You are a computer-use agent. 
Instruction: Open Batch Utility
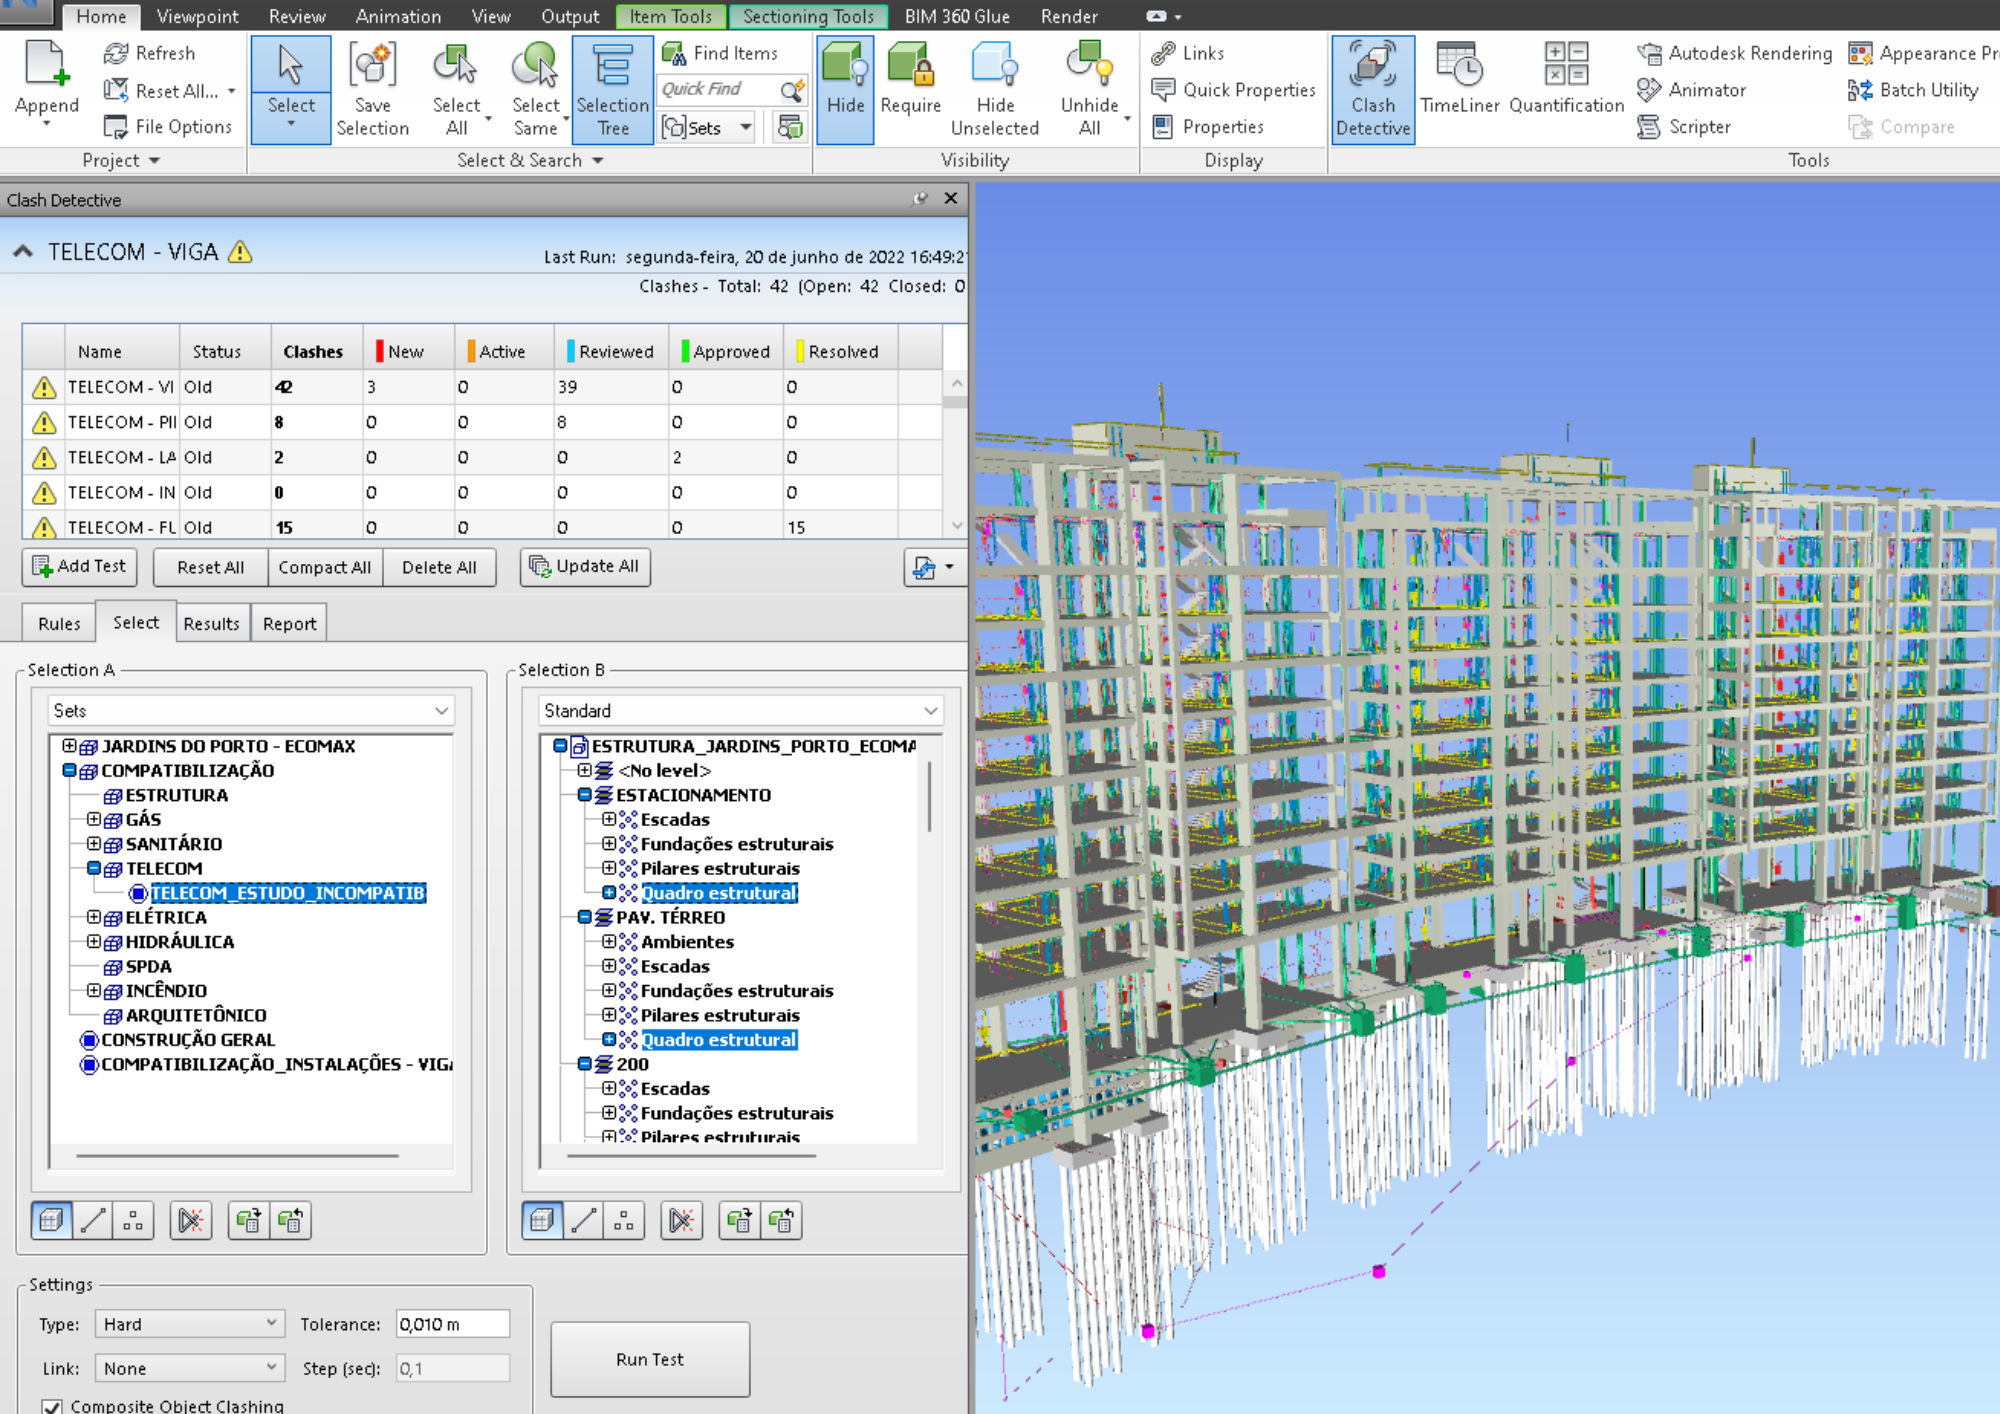tap(1913, 90)
